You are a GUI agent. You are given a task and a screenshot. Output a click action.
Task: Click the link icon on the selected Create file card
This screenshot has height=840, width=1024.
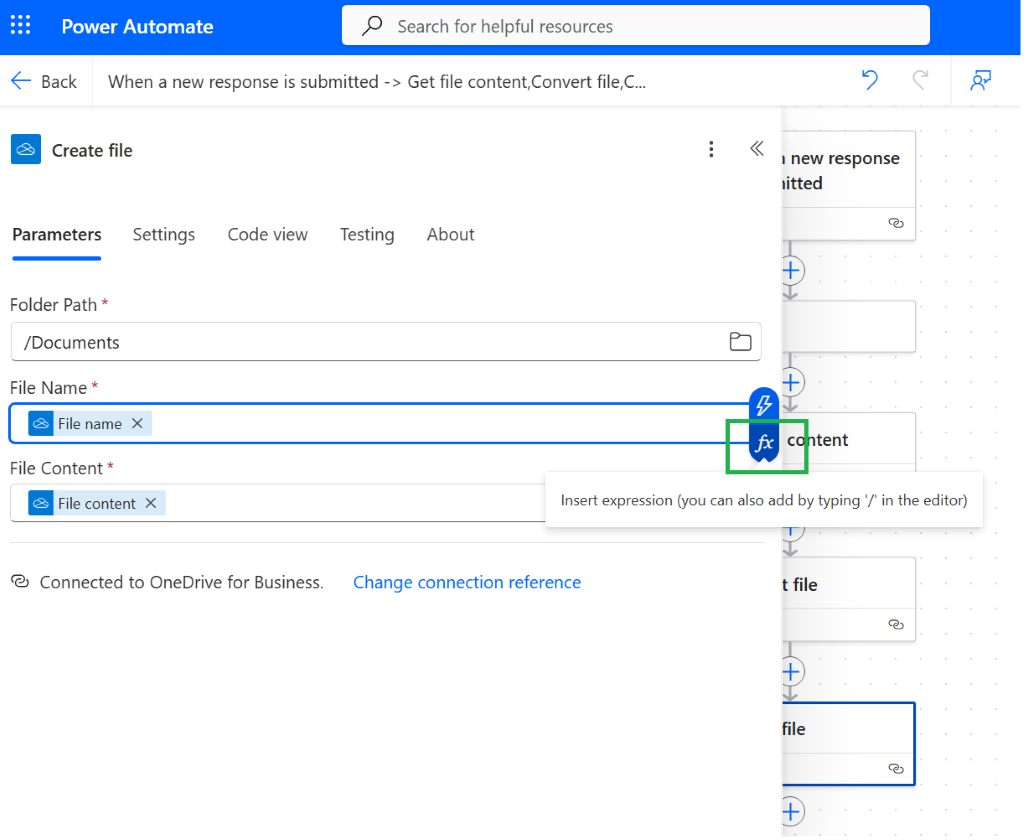(x=896, y=769)
